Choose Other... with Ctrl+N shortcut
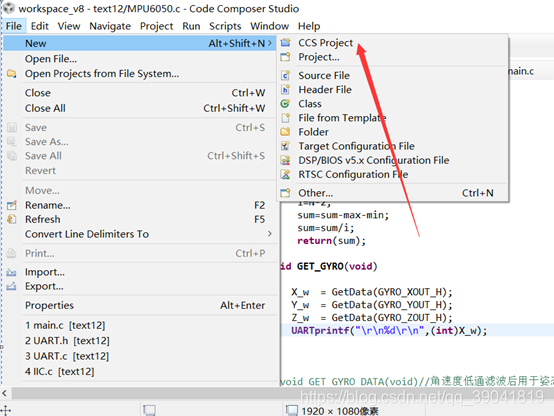554x416 pixels. 393,193
